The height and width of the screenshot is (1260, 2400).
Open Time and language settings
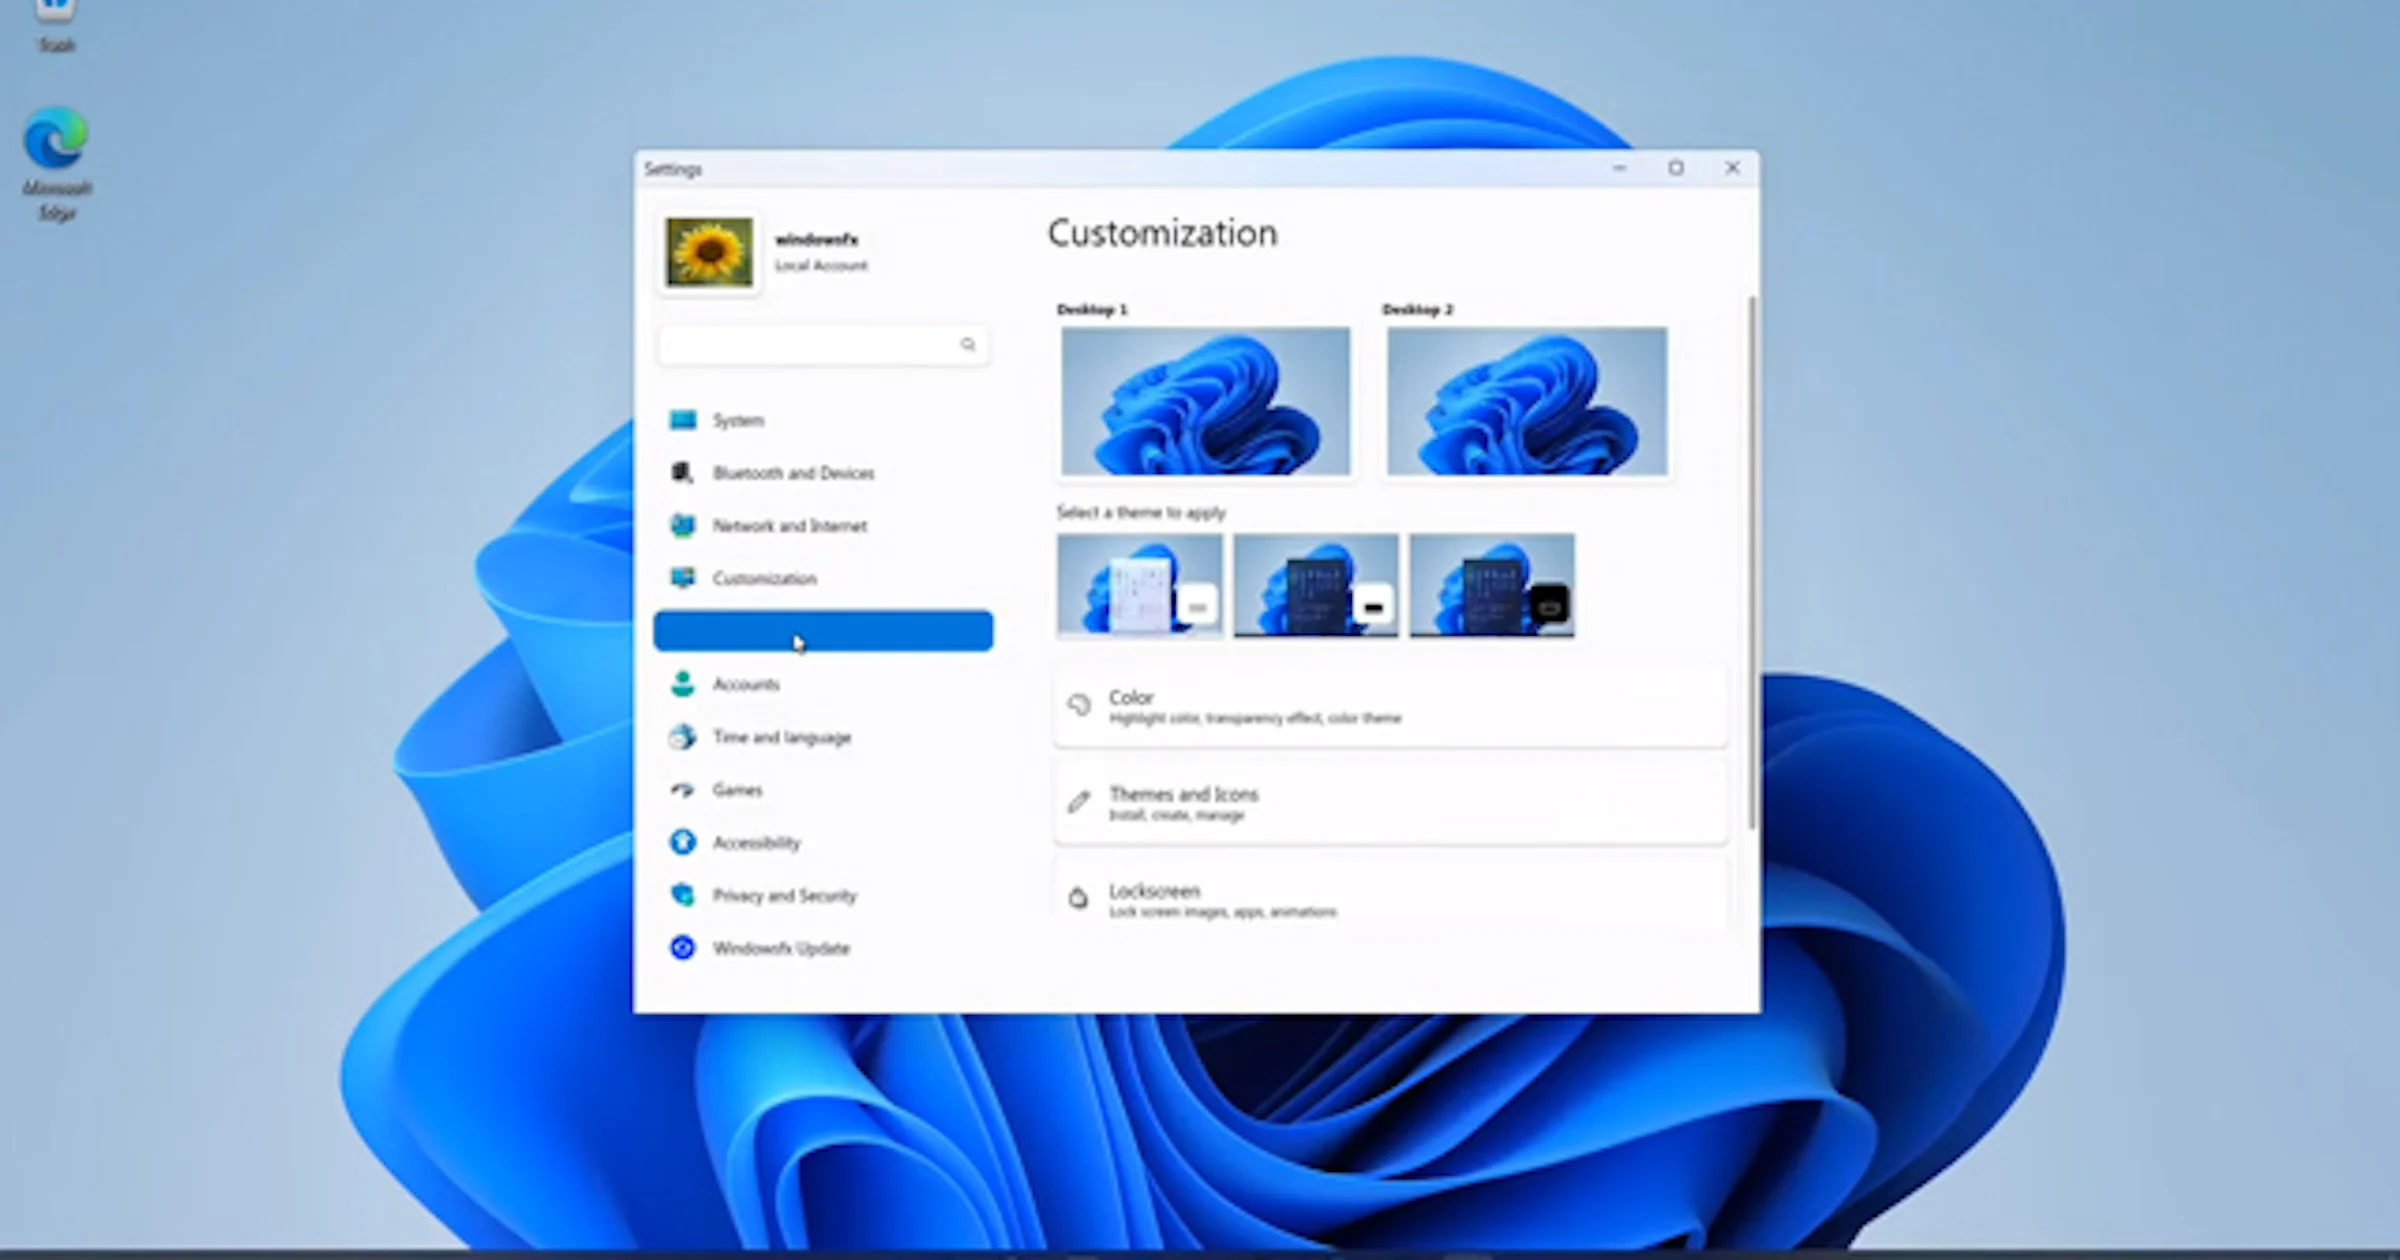(823, 737)
